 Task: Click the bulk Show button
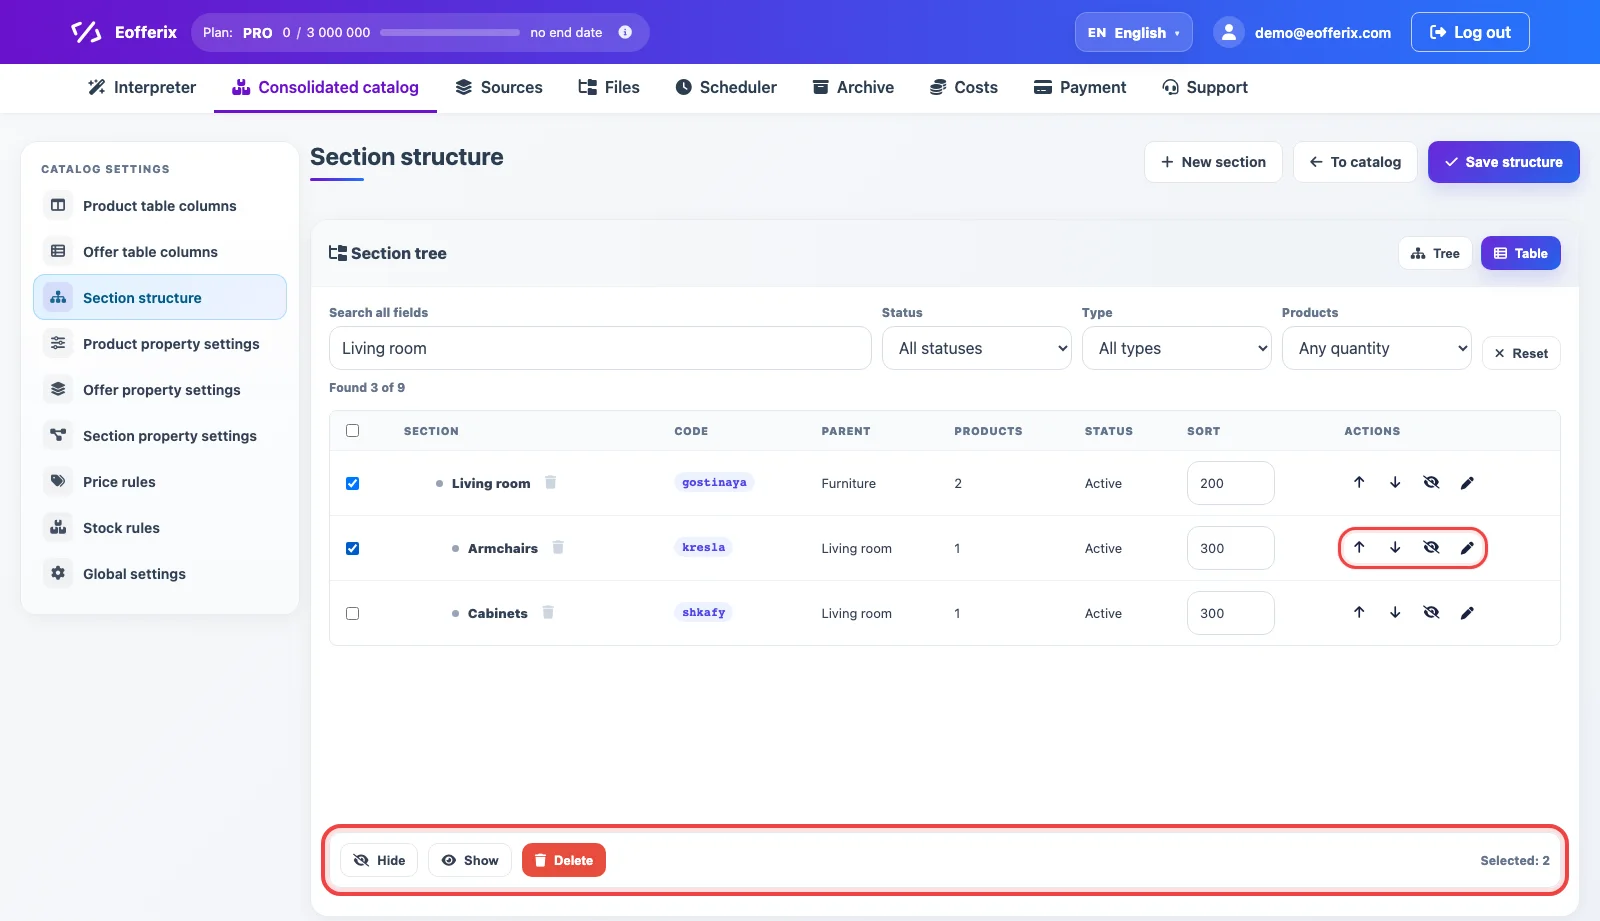[x=470, y=860]
